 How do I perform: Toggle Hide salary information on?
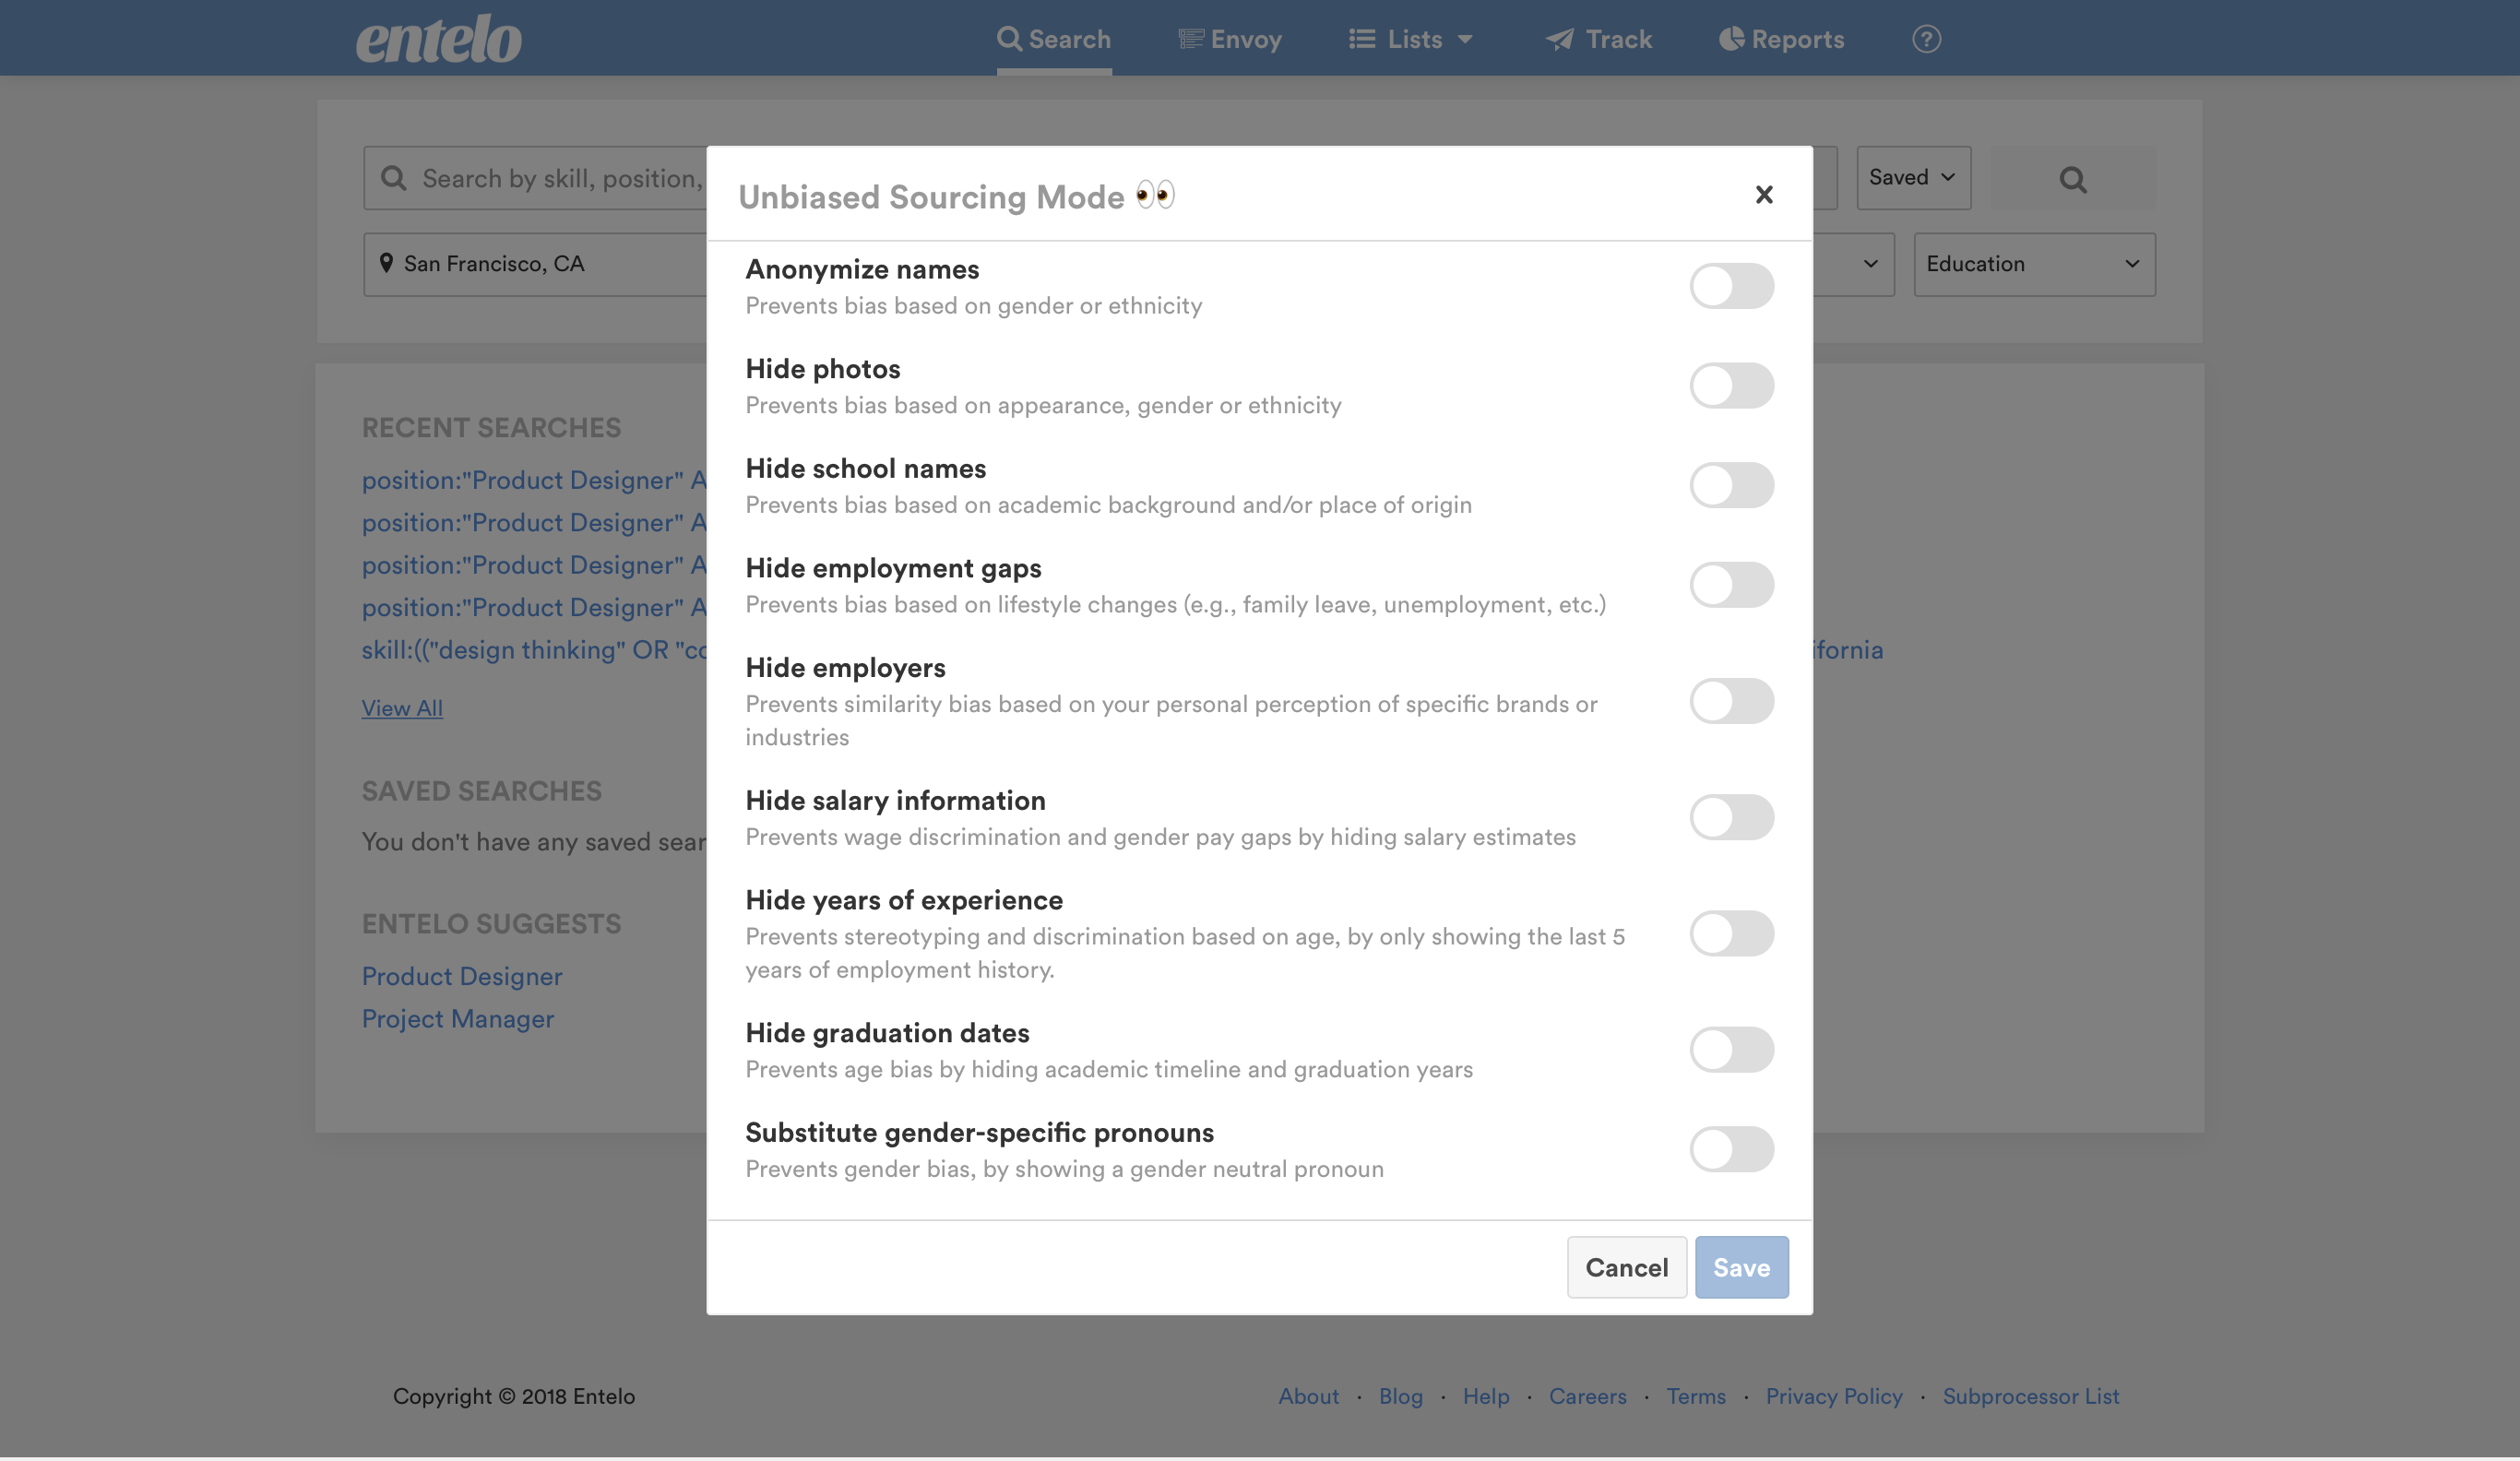tap(1731, 817)
